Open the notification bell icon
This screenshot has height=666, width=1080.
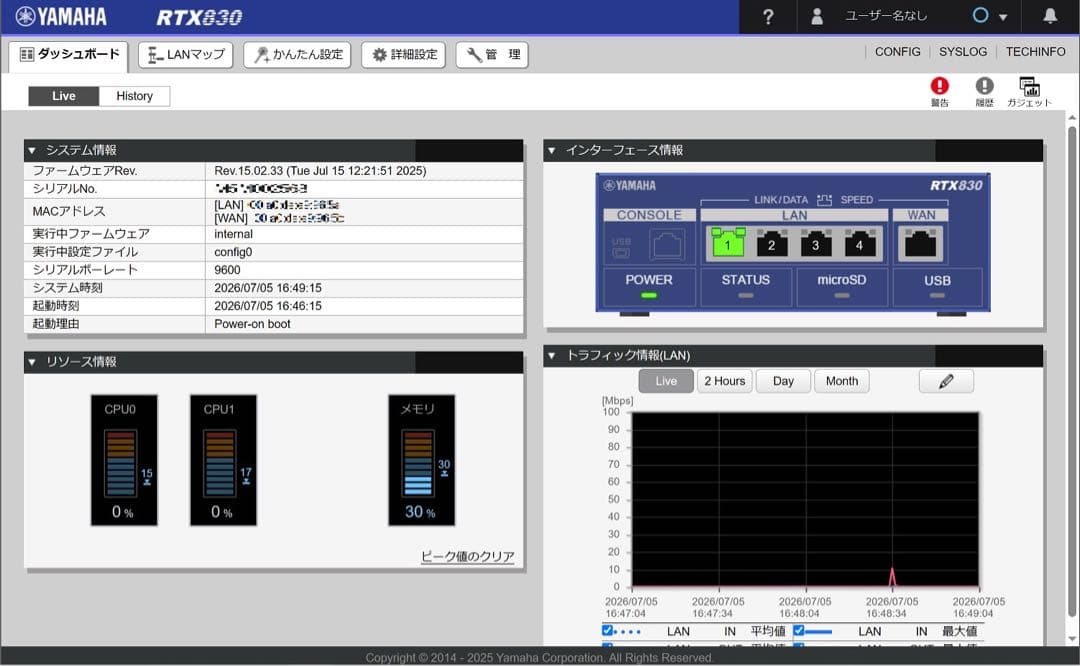tap(1050, 16)
